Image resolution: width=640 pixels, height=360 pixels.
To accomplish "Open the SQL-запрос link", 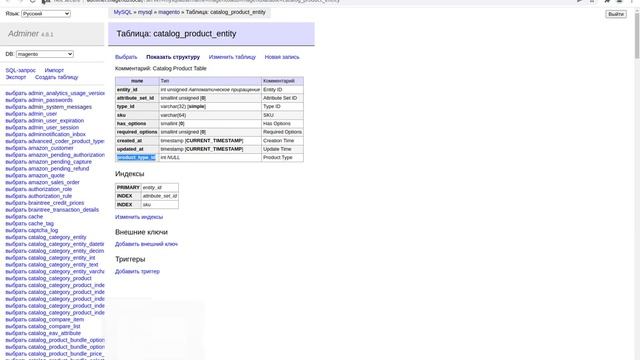I will pos(20,70).
